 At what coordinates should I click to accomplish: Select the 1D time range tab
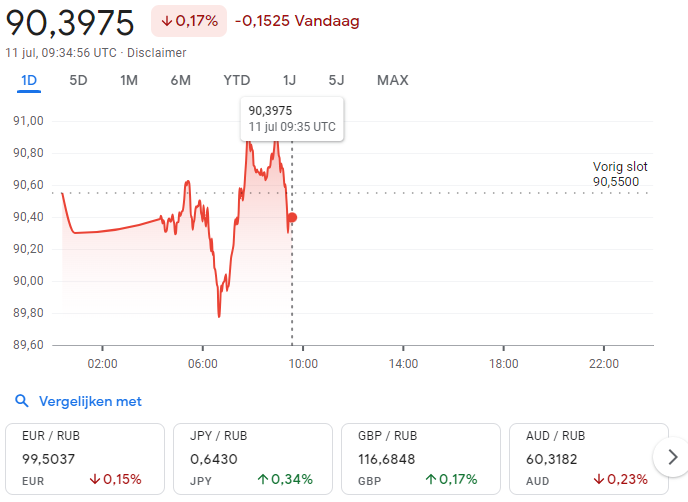point(29,80)
